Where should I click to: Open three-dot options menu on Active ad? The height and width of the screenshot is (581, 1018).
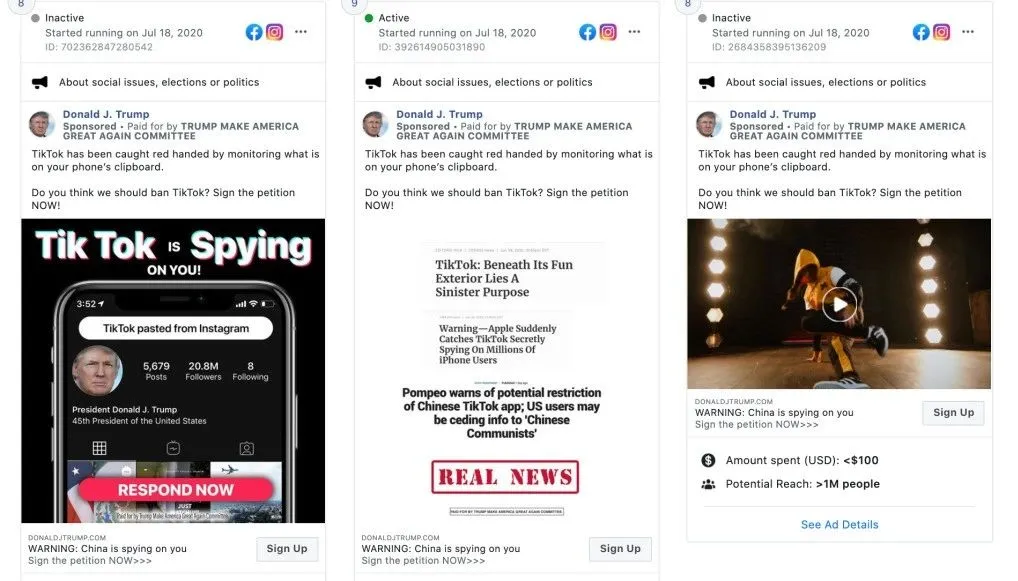click(634, 31)
